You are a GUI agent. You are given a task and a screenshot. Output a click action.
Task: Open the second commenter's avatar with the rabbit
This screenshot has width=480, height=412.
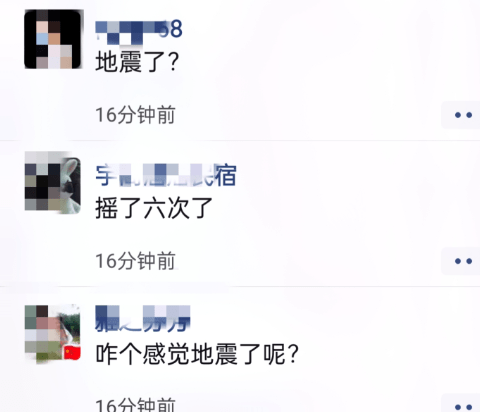coord(53,182)
